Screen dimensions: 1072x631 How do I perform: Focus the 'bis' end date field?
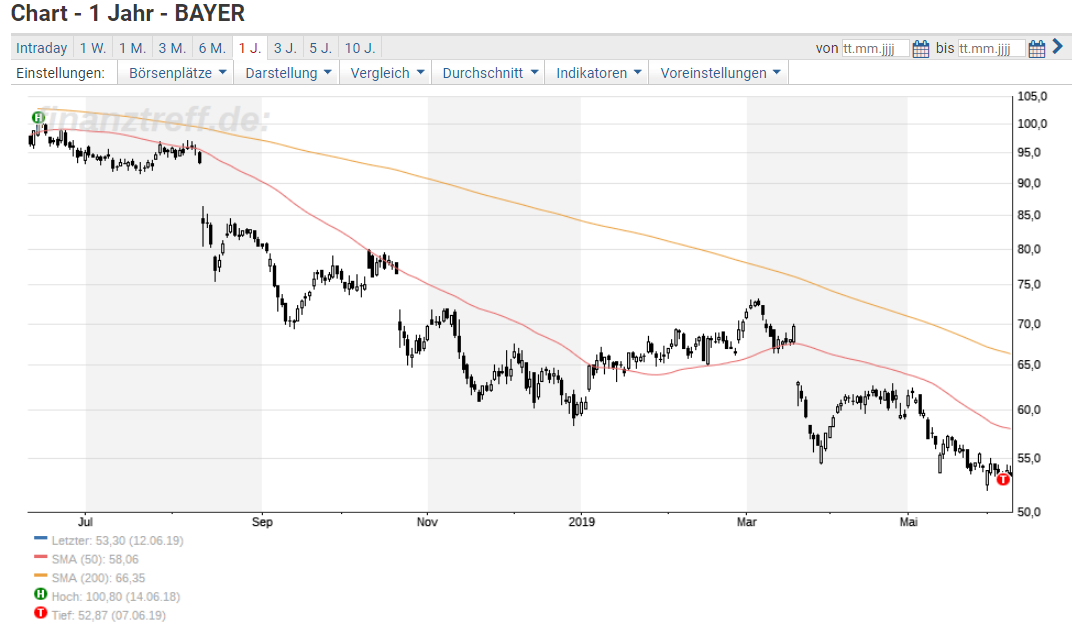(x=991, y=49)
